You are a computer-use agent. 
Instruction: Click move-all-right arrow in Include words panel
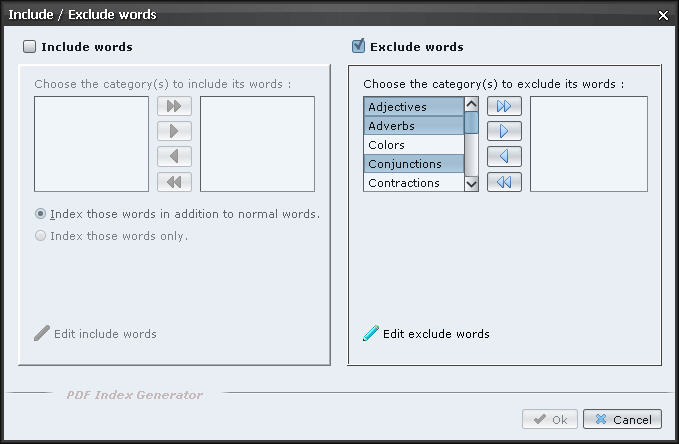(x=174, y=106)
